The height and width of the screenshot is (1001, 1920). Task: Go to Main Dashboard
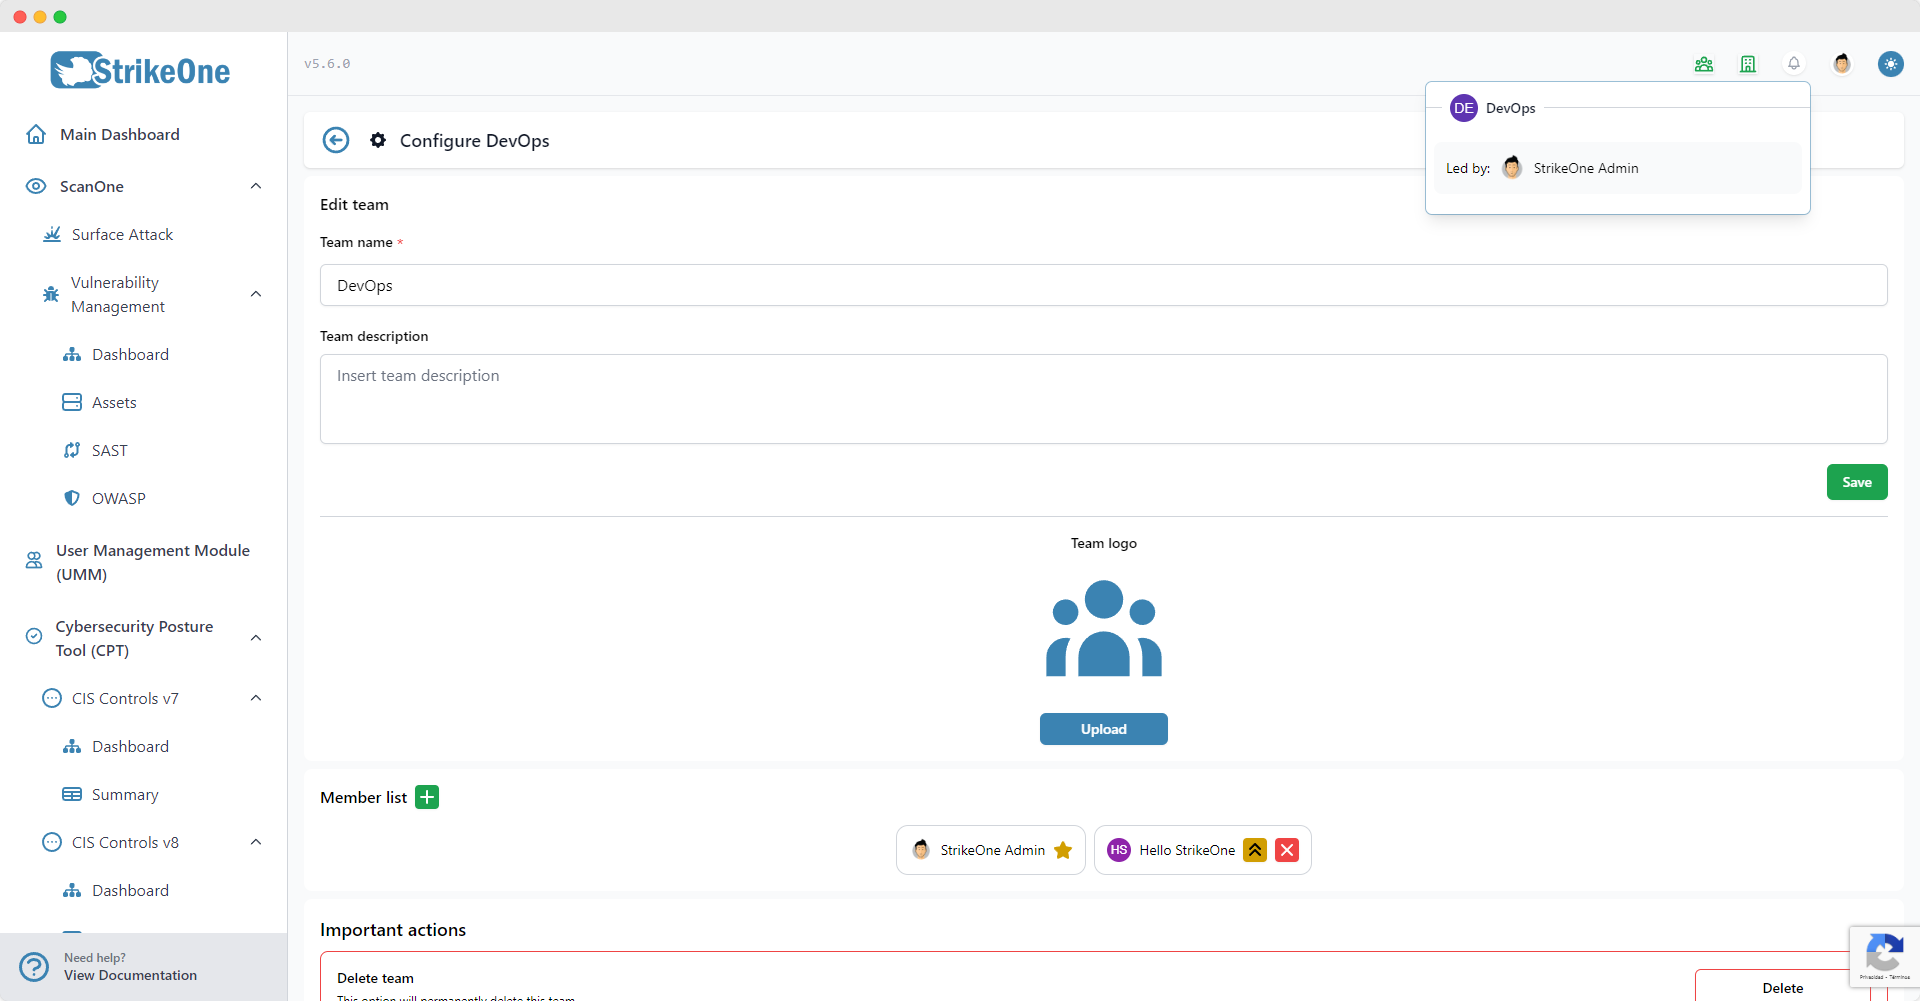click(x=119, y=134)
